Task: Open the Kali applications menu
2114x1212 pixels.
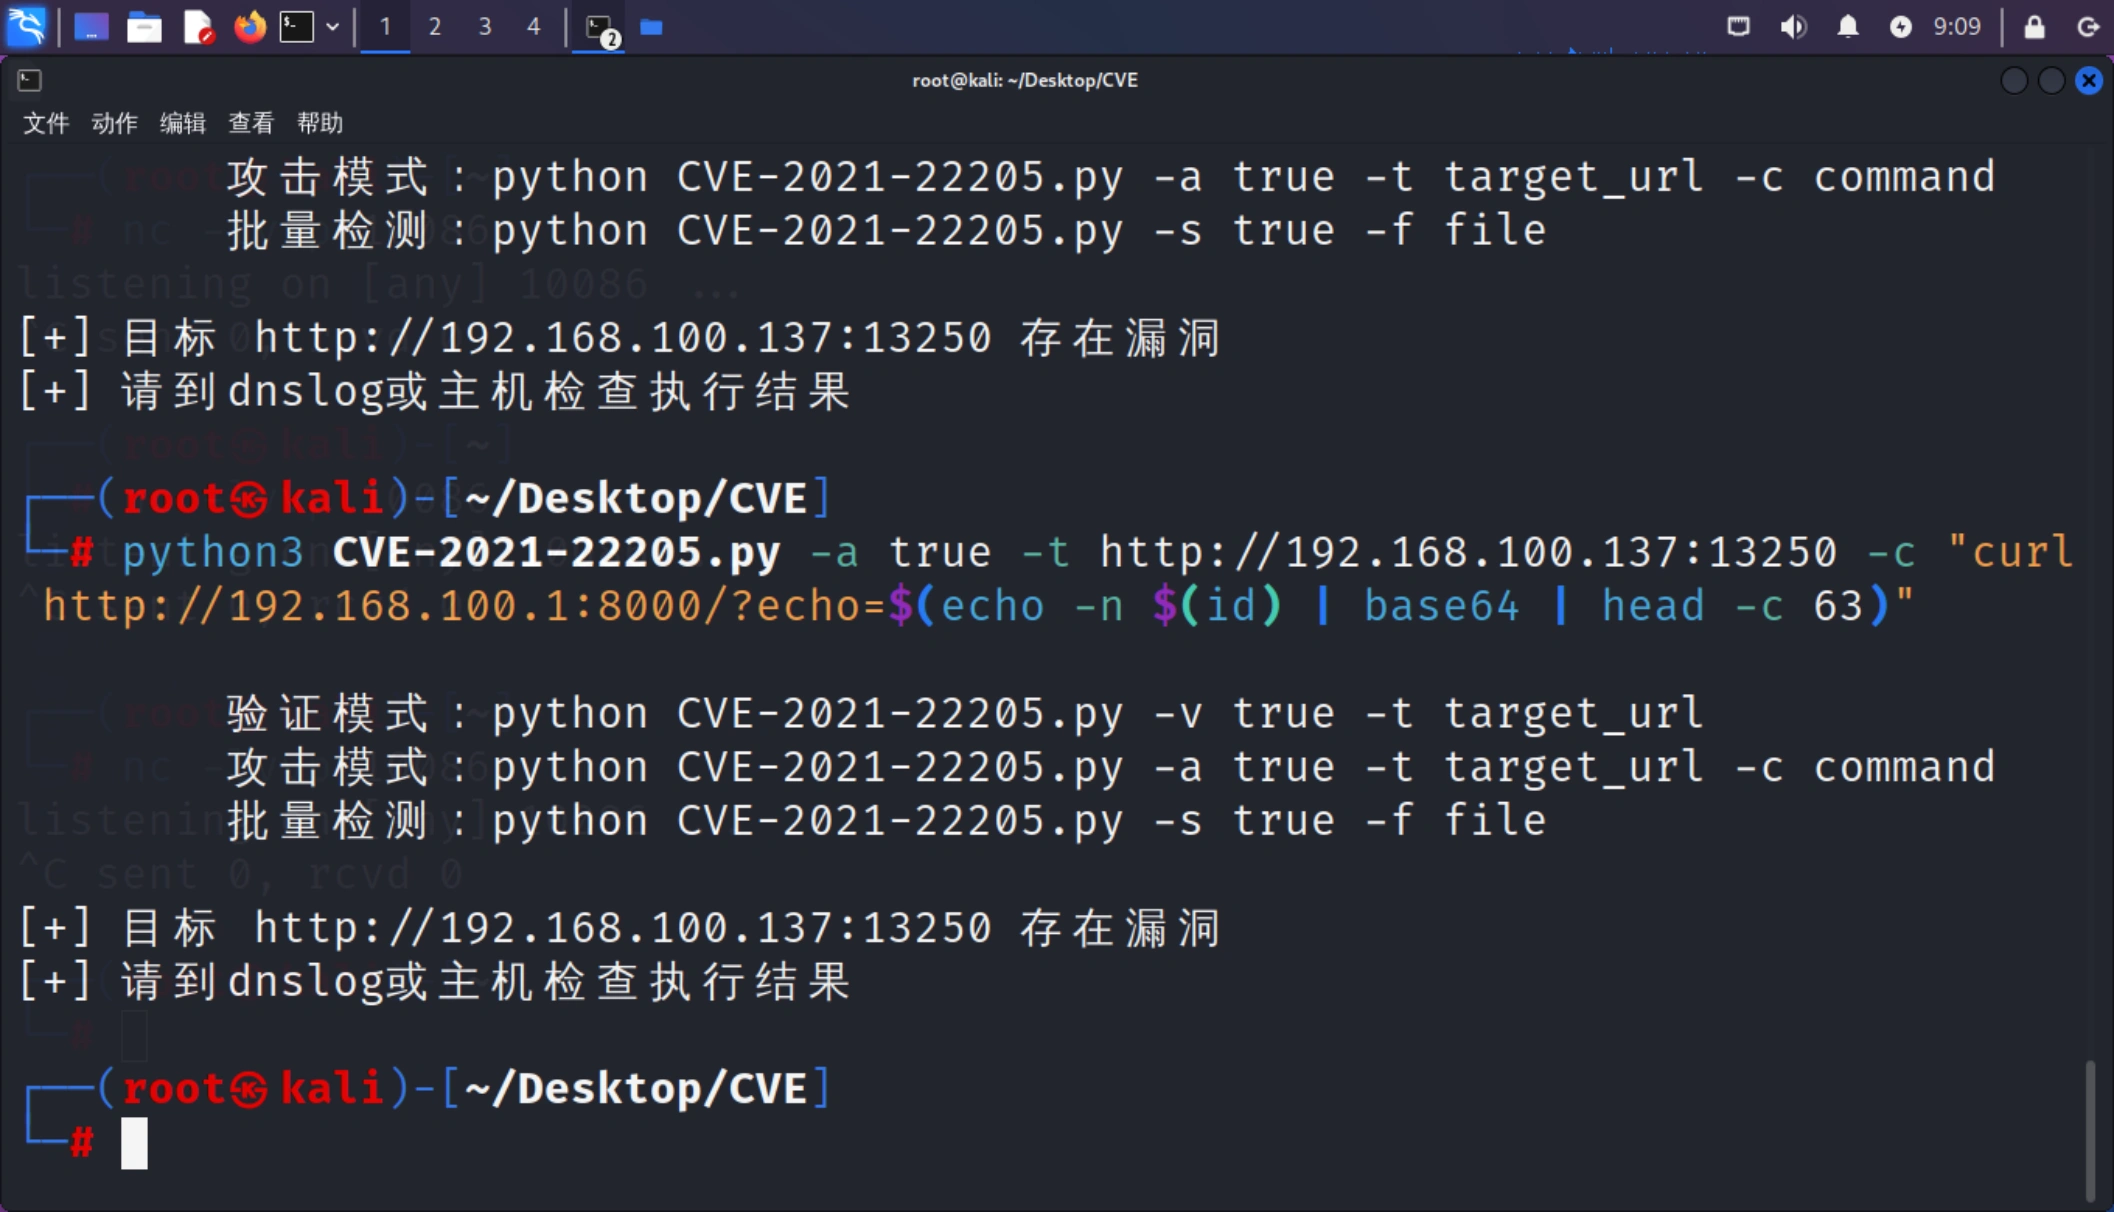Action: (x=26, y=26)
